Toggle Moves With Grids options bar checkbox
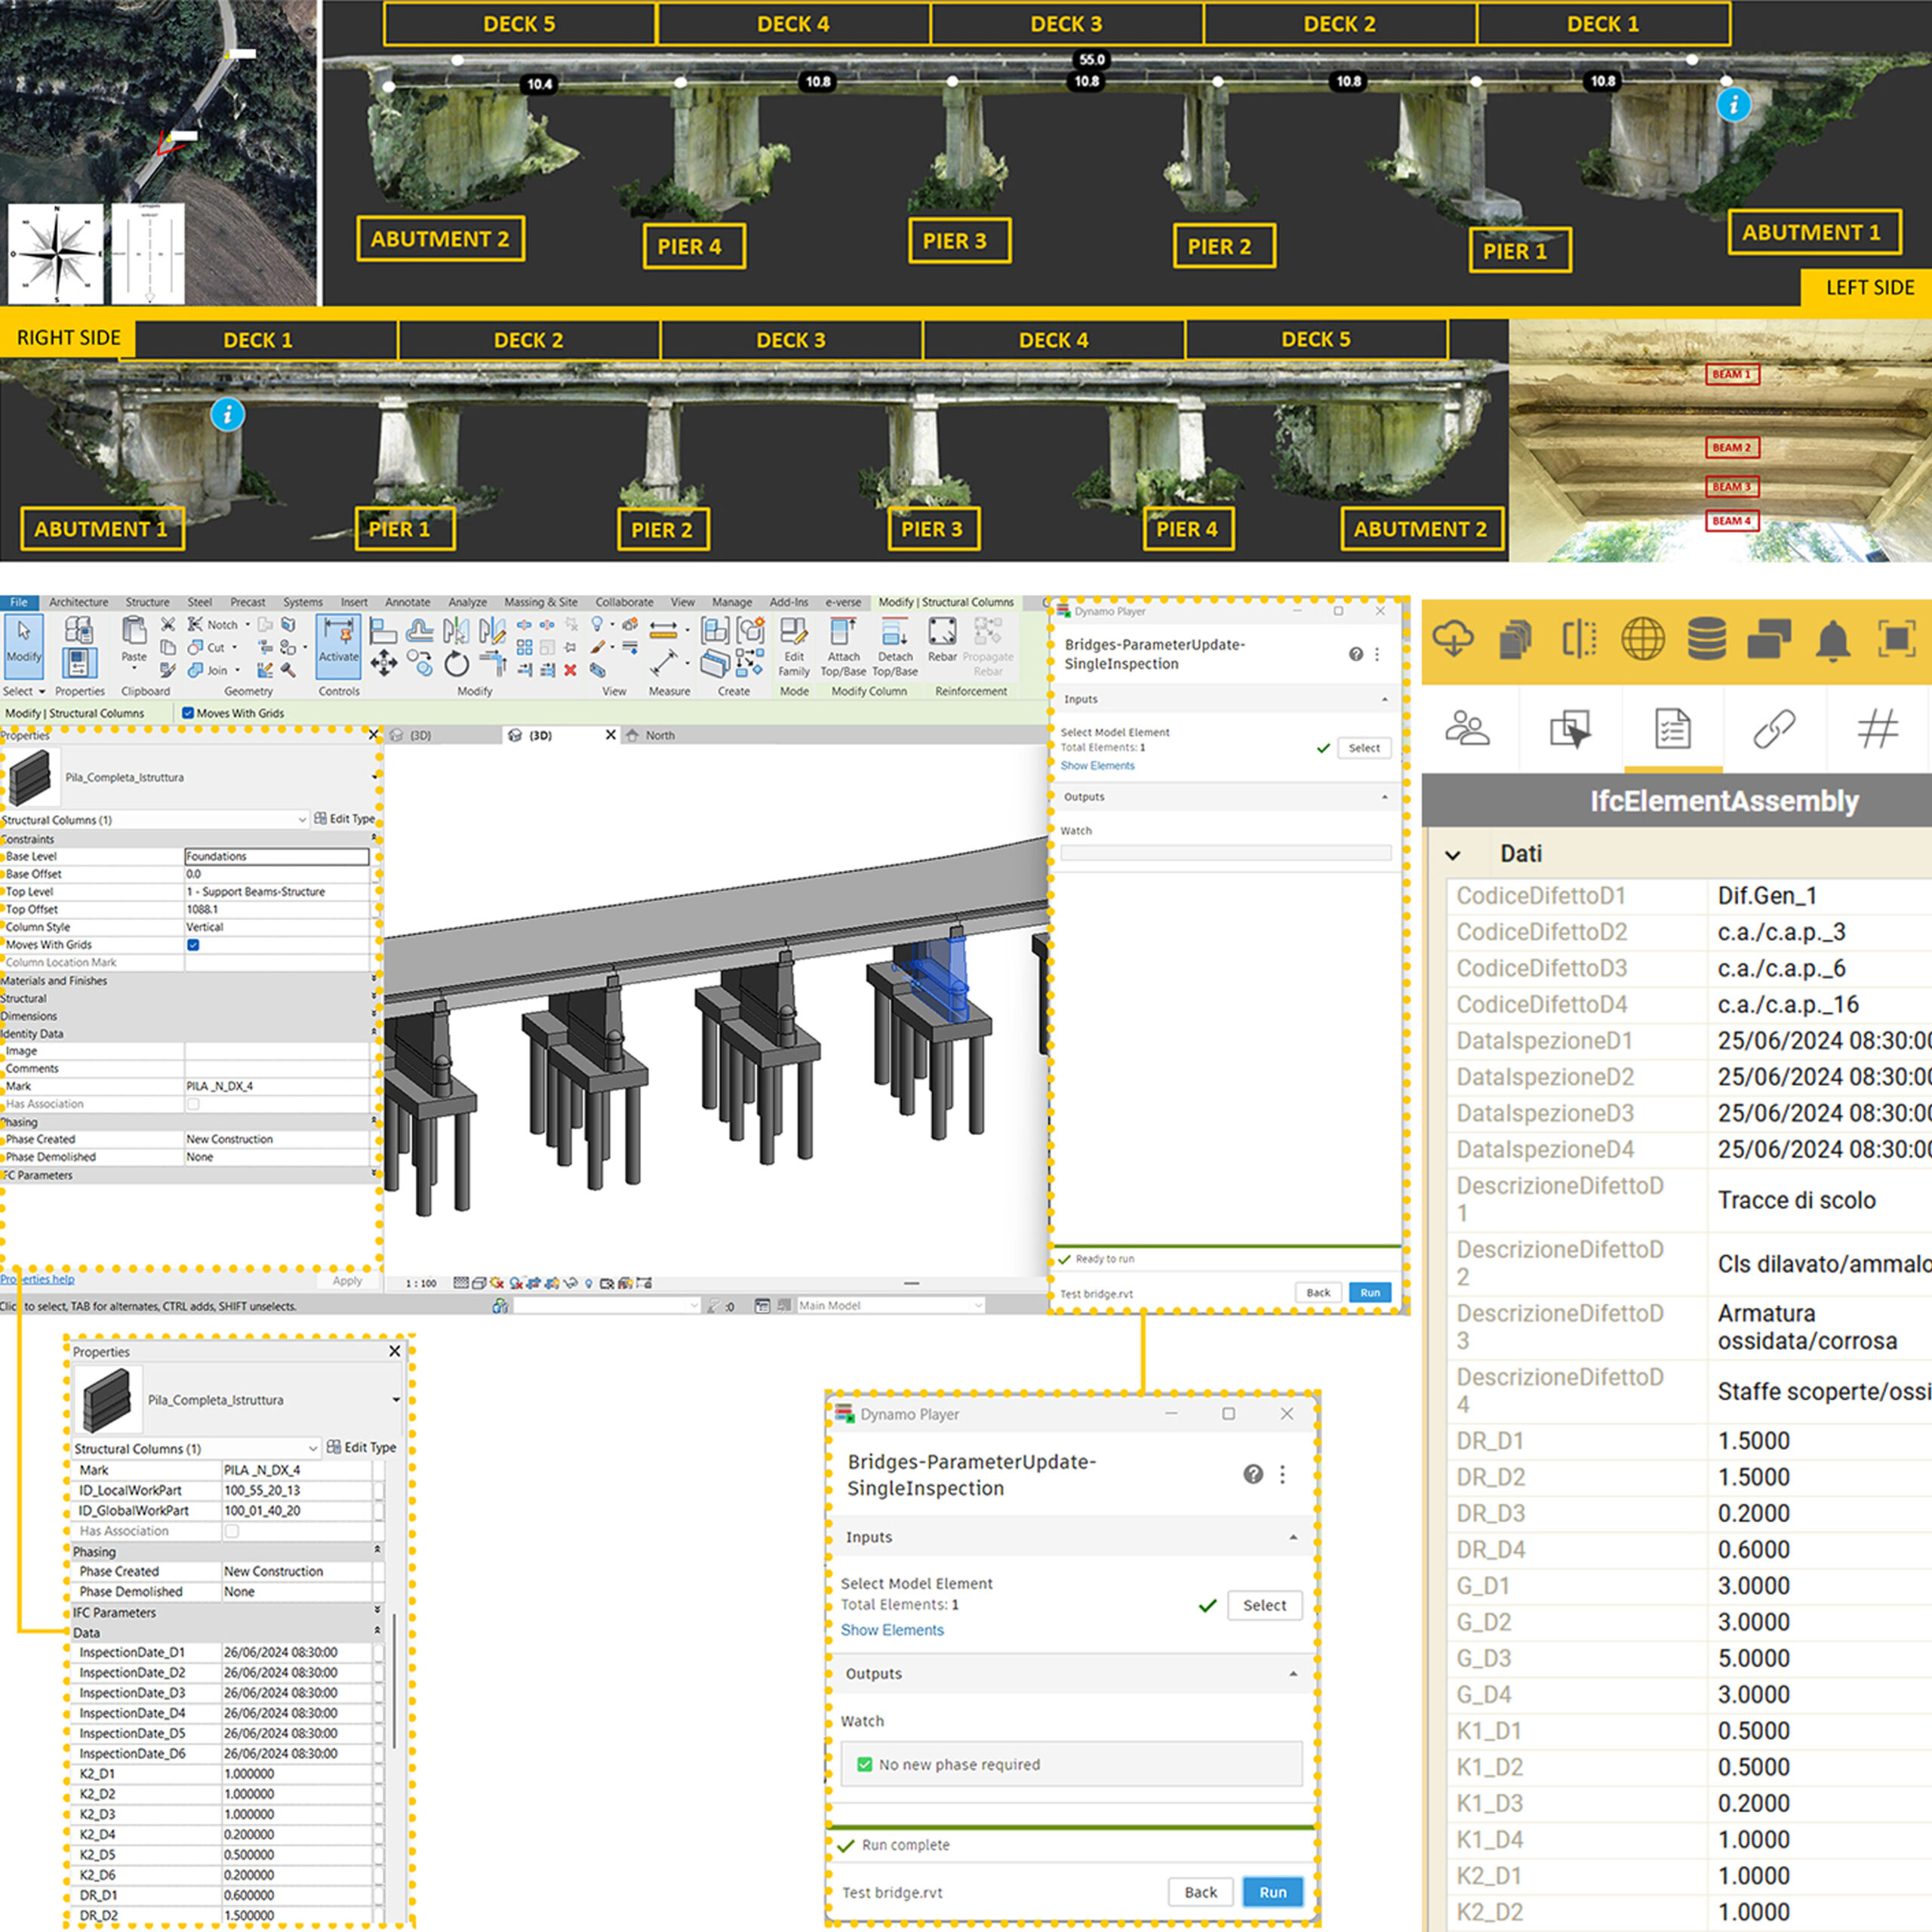This screenshot has height=1932, width=1932. 188,713
